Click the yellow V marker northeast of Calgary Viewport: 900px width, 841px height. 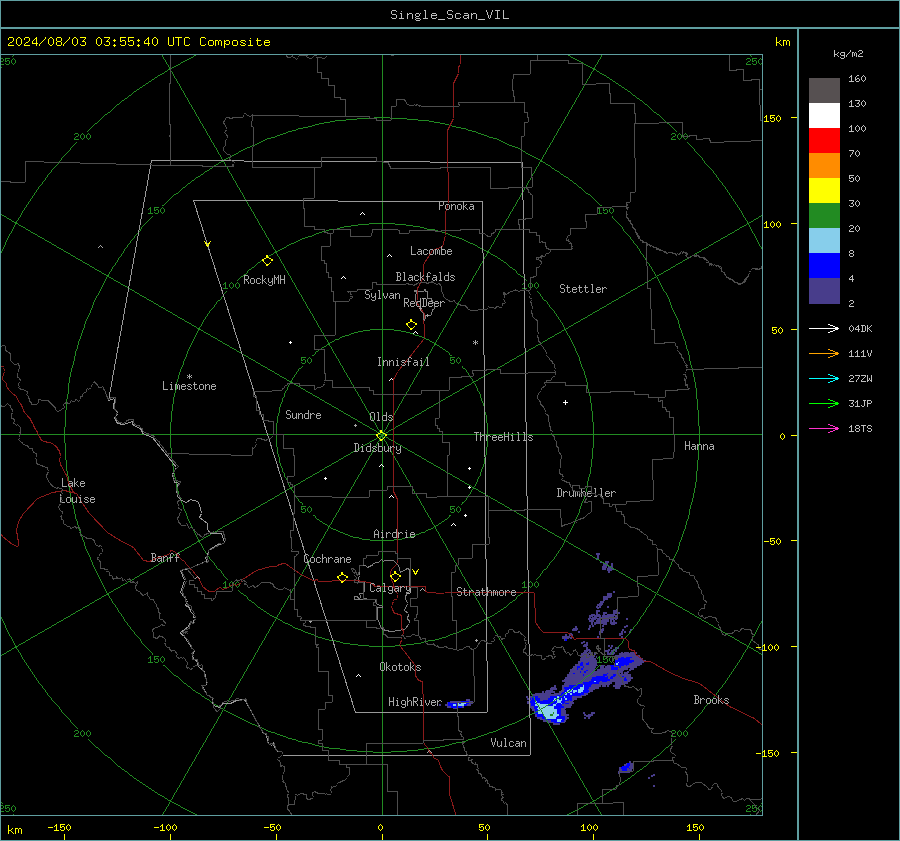[x=416, y=572]
